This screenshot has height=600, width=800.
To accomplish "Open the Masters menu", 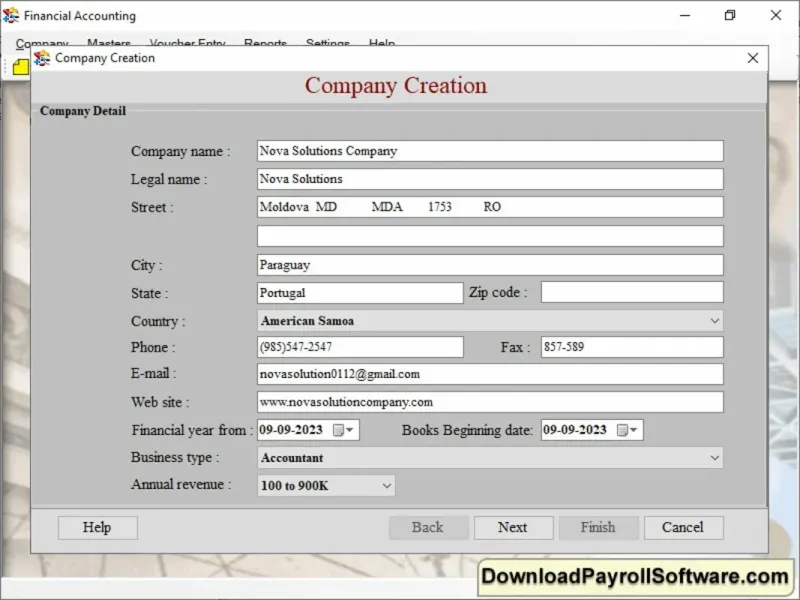I will point(109,43).
